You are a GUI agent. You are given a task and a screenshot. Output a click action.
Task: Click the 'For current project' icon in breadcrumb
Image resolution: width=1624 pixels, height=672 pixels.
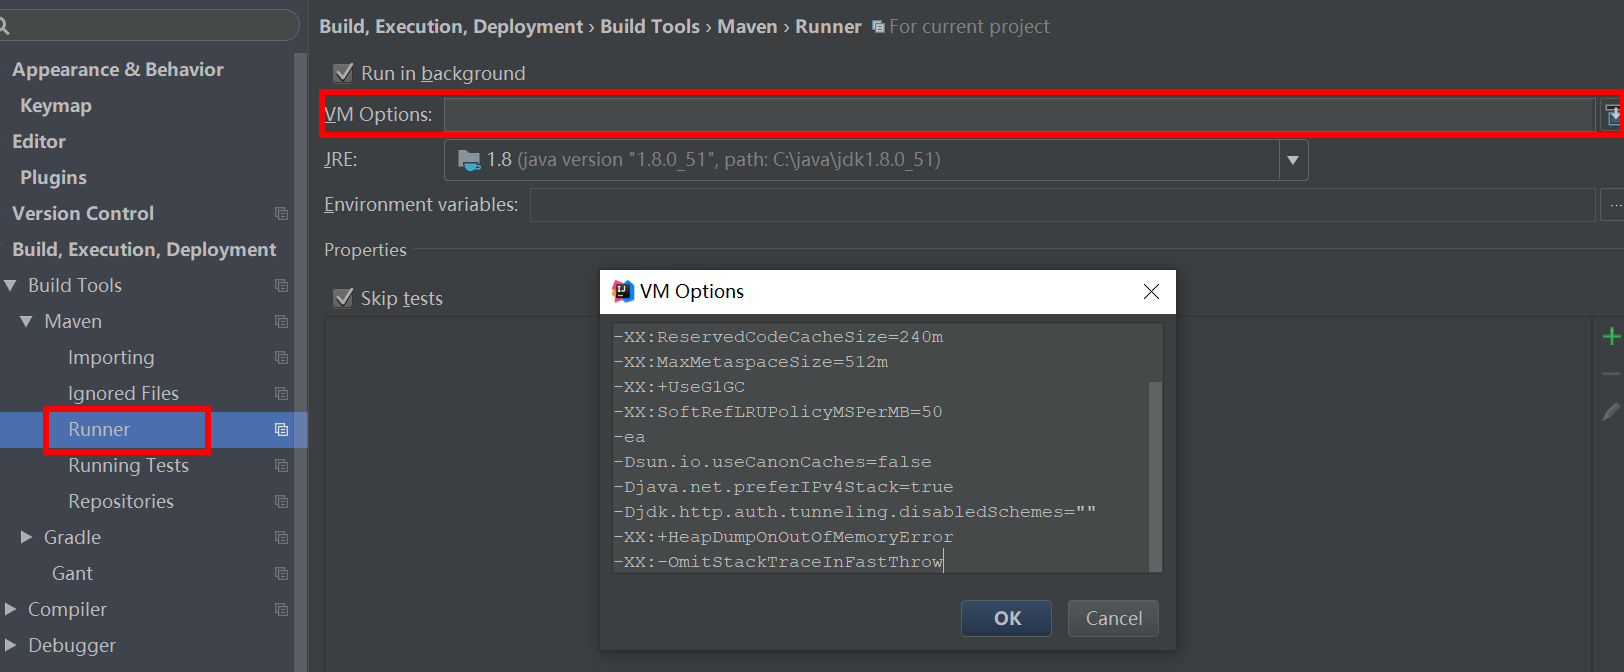(x=878, y=27)
